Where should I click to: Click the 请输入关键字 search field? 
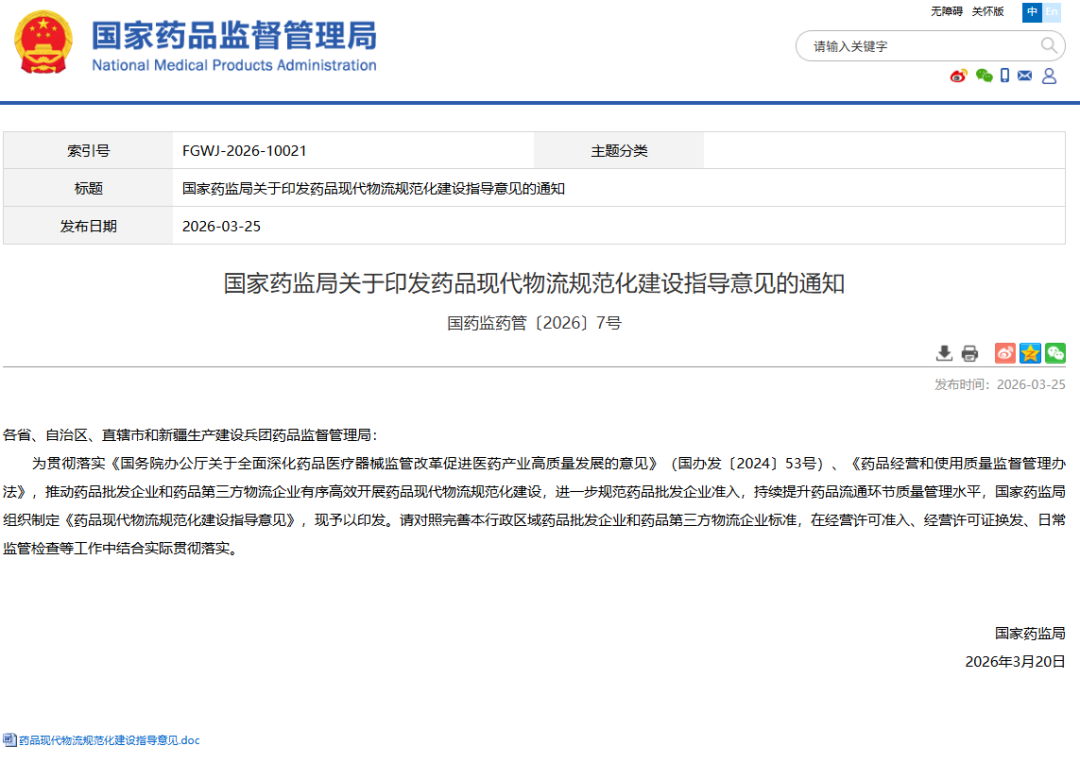point(920,46)
